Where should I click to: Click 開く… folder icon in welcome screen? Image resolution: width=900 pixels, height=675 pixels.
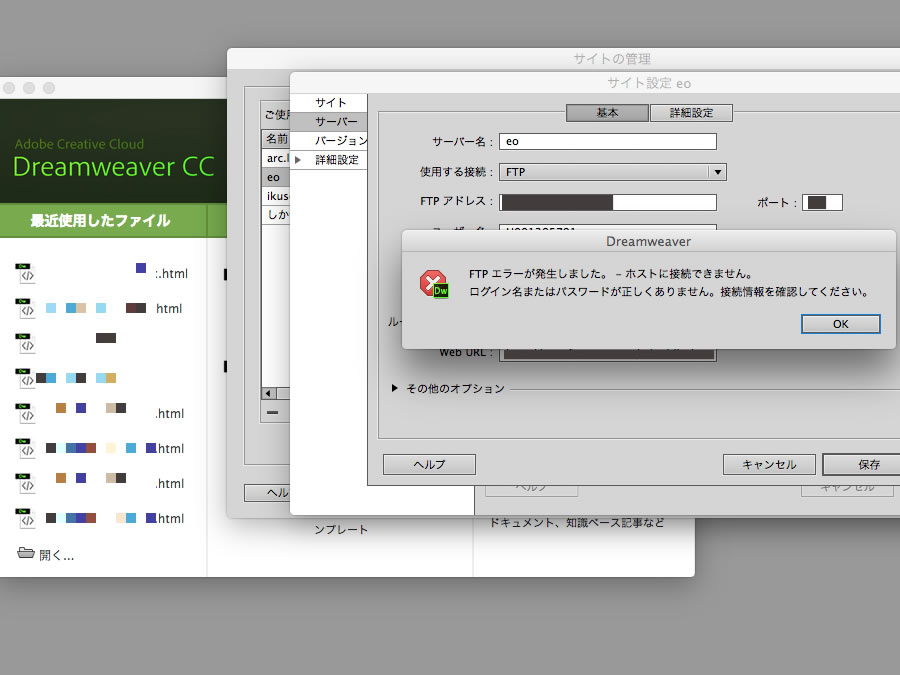click(x=25, y=553)
